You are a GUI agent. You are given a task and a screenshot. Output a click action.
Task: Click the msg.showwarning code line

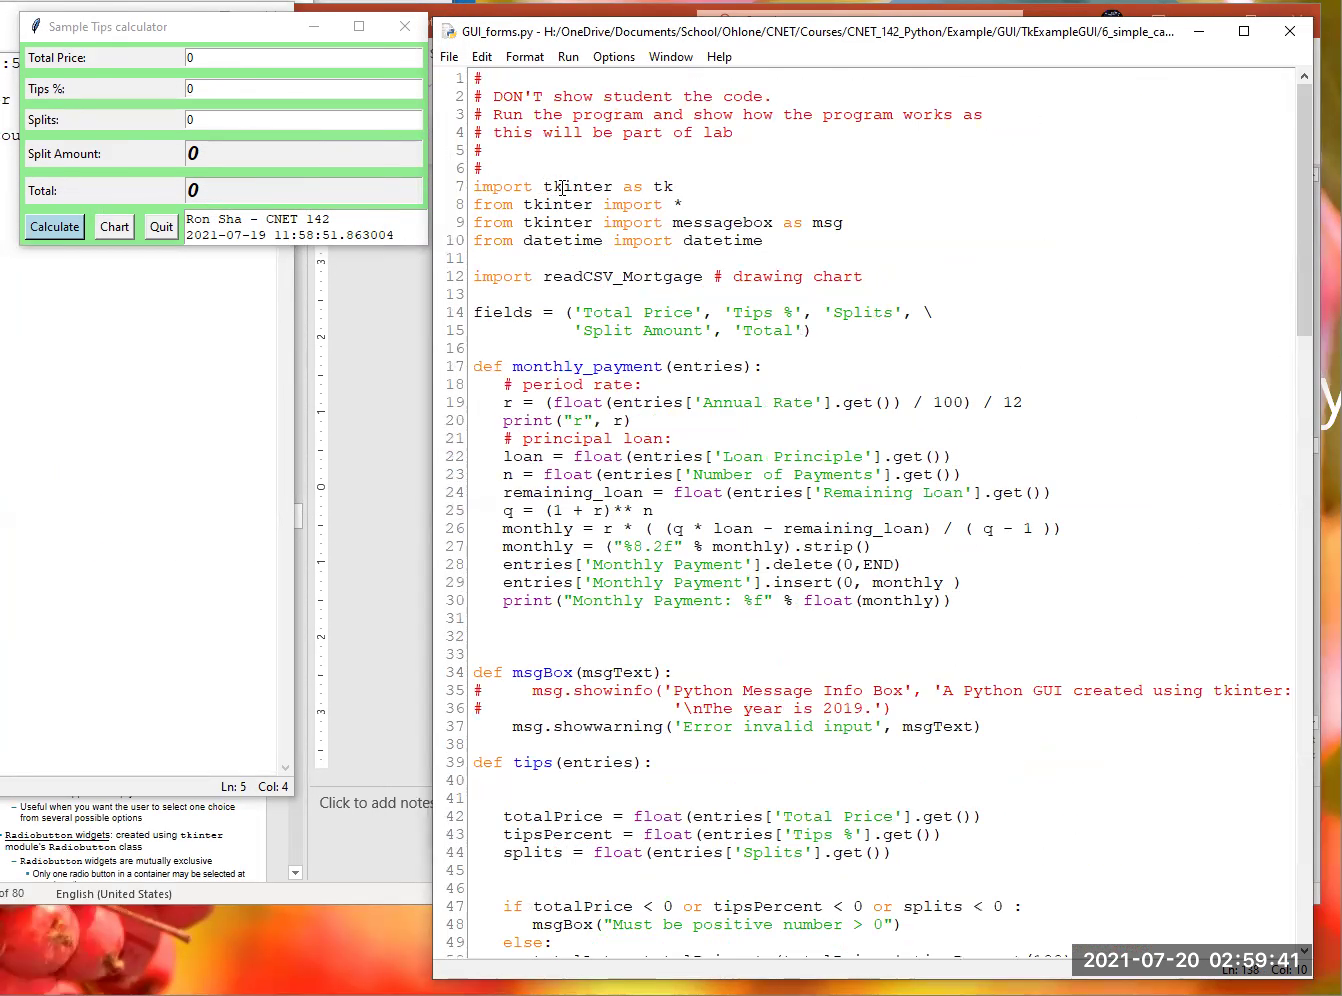746,727
